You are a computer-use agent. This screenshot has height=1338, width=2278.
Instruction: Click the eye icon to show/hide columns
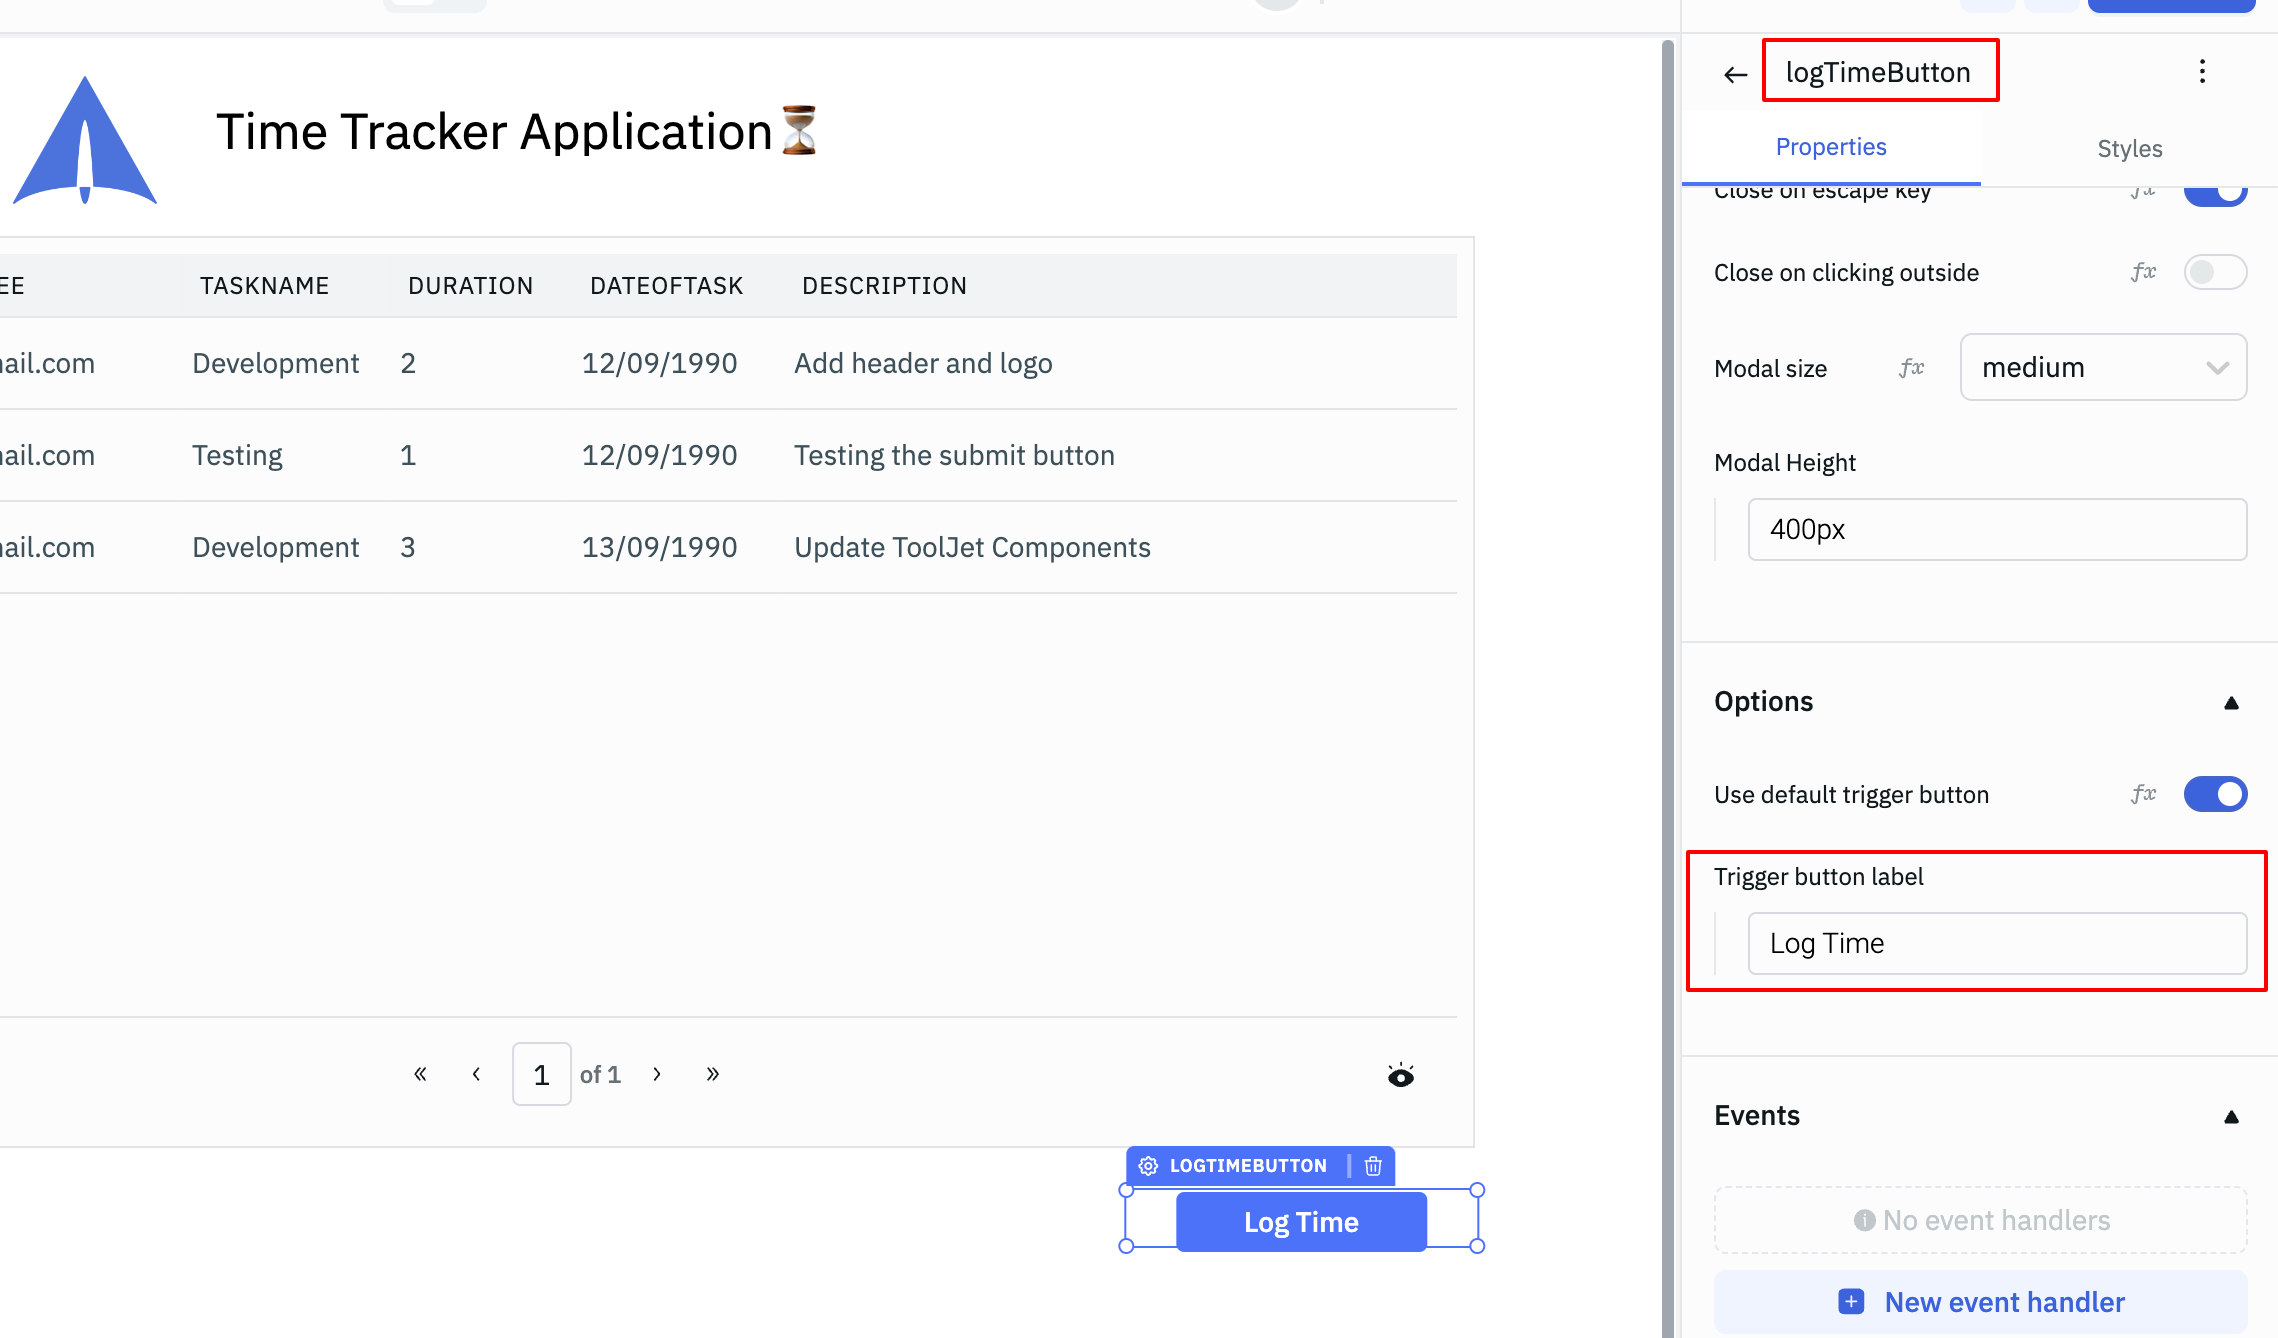click(1400, 1076)
